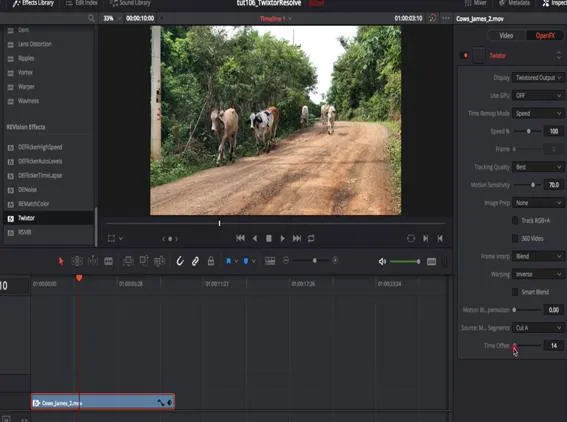Click the match frame icon below viewer

411,238
